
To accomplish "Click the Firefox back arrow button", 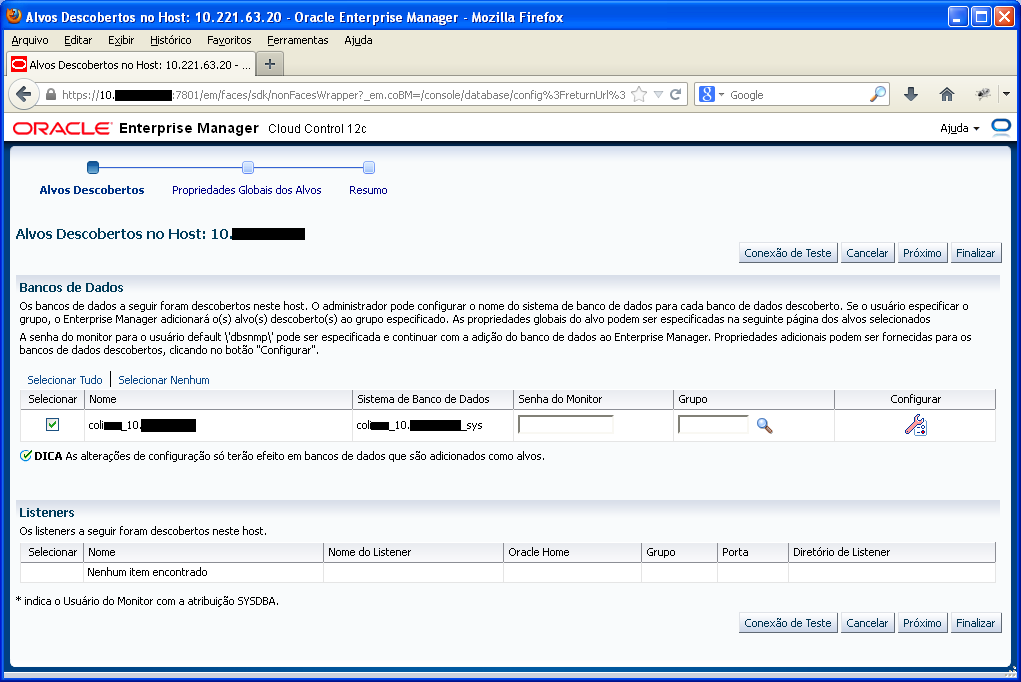I will point(23,94).
